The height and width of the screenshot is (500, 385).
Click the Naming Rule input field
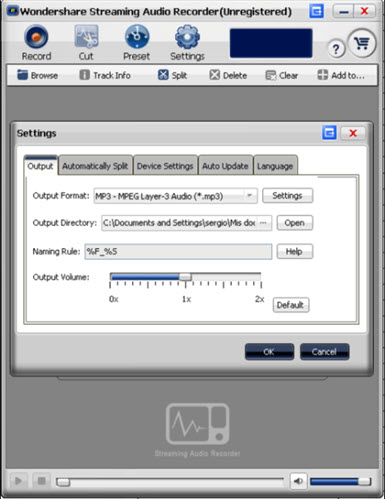[x=178, y=252]
